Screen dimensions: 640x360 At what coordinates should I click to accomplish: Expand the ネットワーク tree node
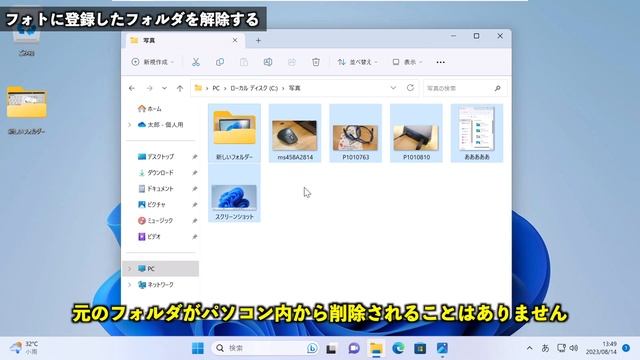(130, 284)
